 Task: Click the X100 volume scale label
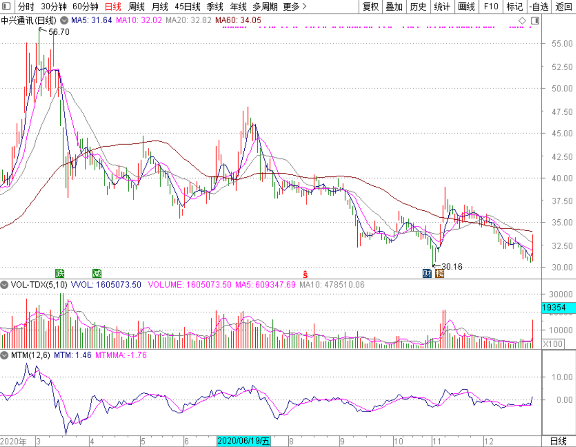[x=553, y=344]
